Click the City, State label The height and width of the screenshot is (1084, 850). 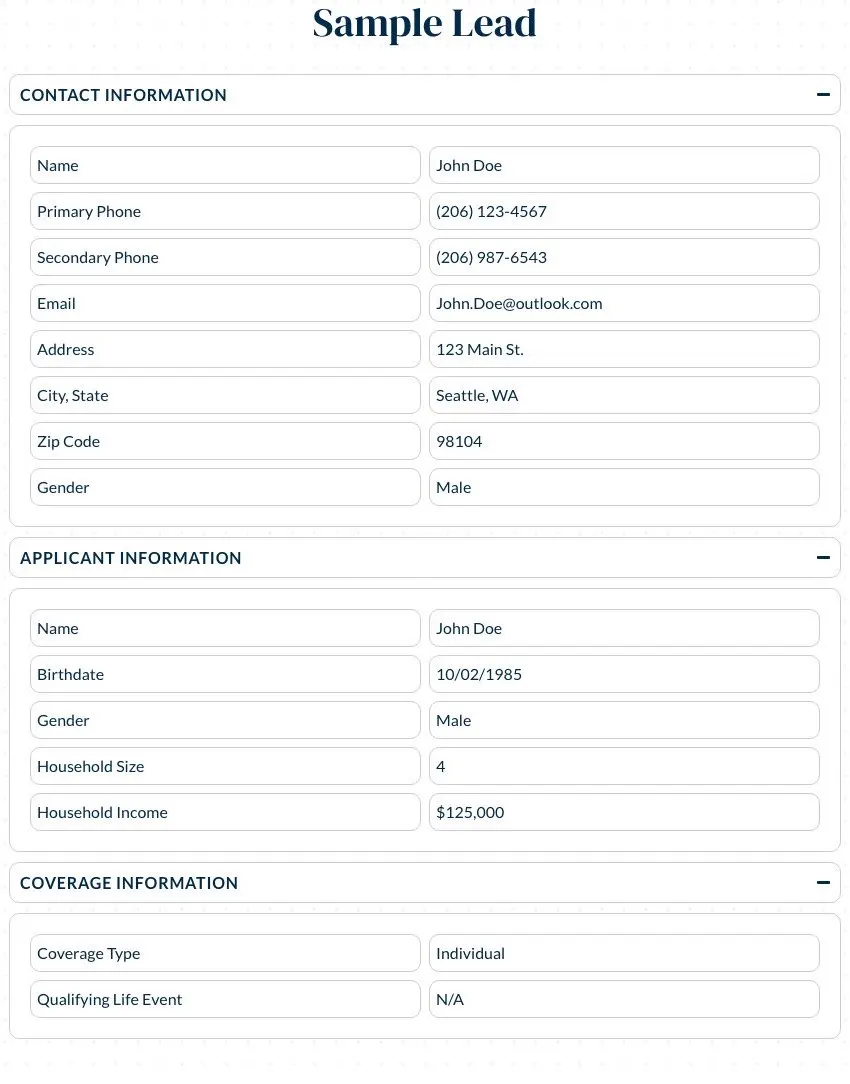(x=225, y=395)
